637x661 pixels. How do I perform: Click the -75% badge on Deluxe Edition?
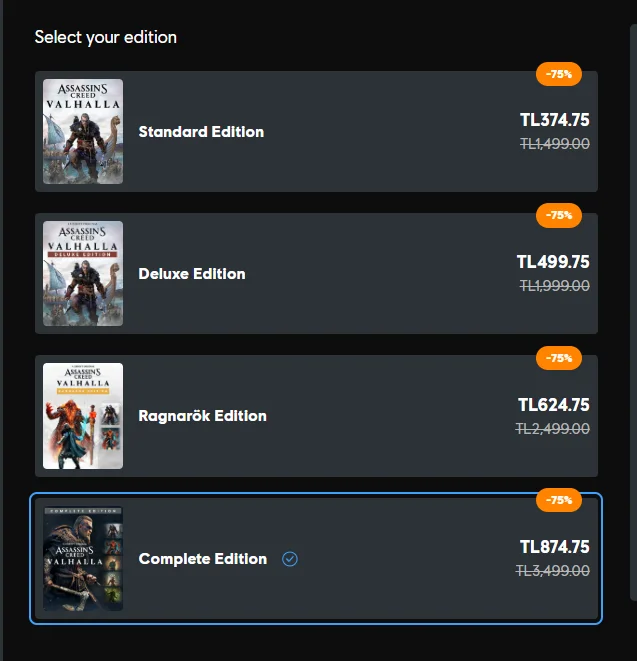(559, 215)
